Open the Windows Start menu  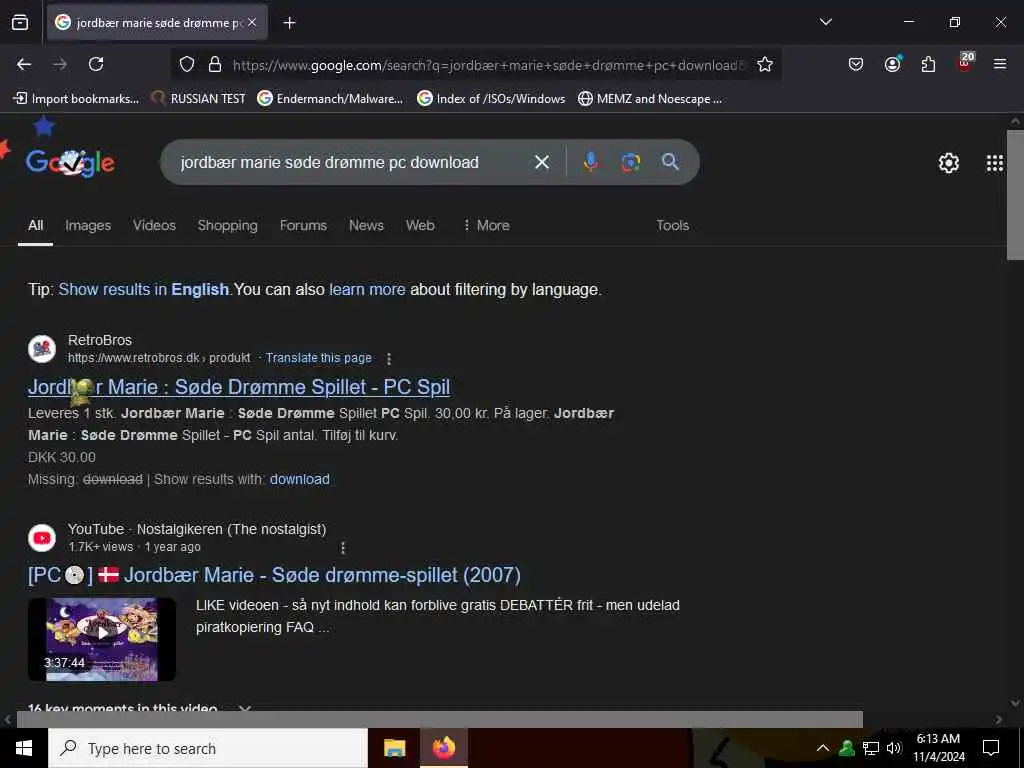pos(24,748)
